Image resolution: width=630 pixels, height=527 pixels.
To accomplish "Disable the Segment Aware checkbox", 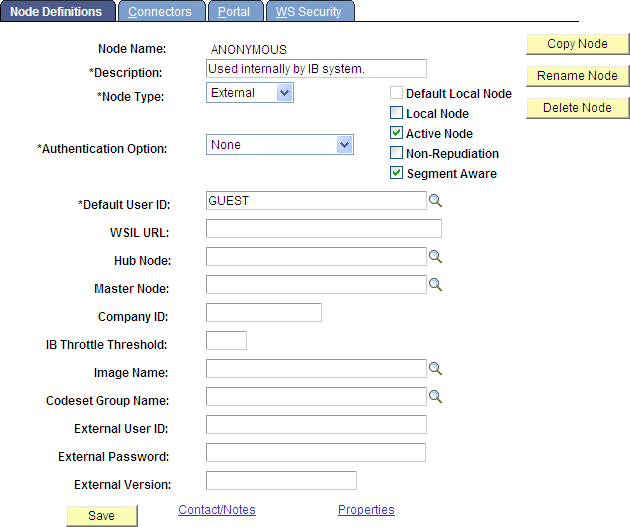I will pyautogui.click(x=397, y=173).
